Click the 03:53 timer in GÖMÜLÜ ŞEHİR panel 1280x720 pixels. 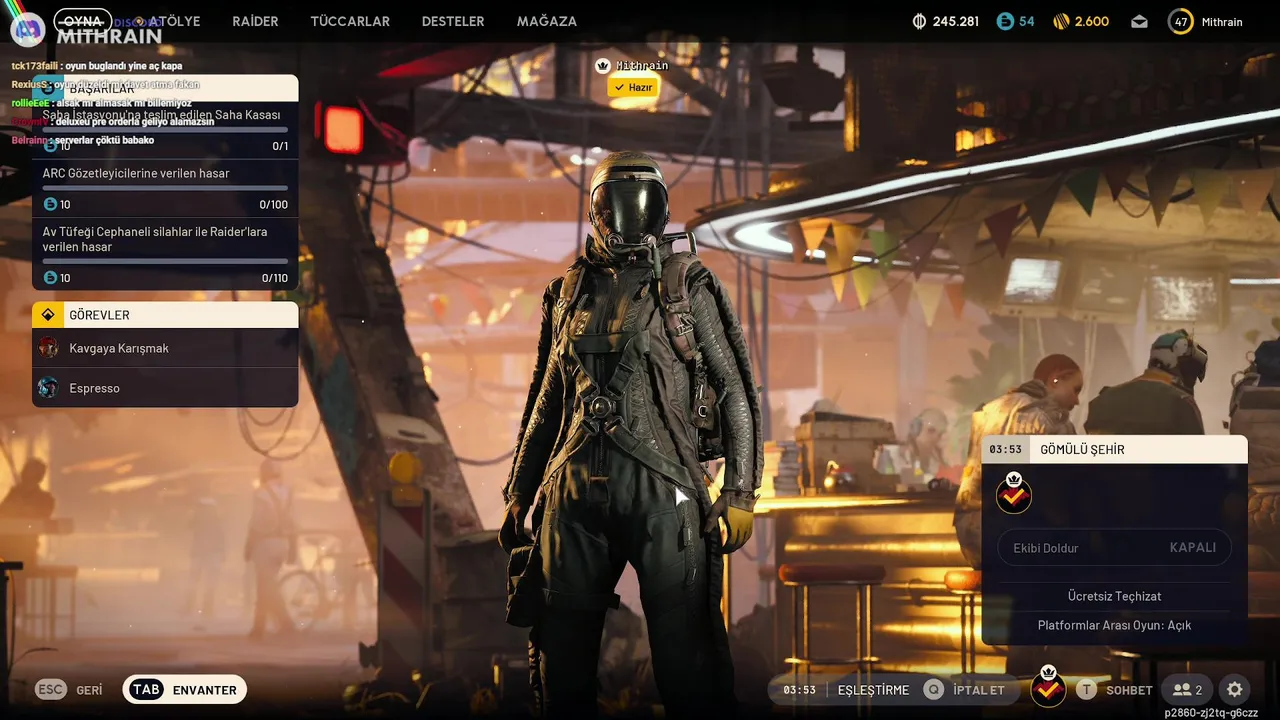pyautogui.click(x=1005, y=450)
